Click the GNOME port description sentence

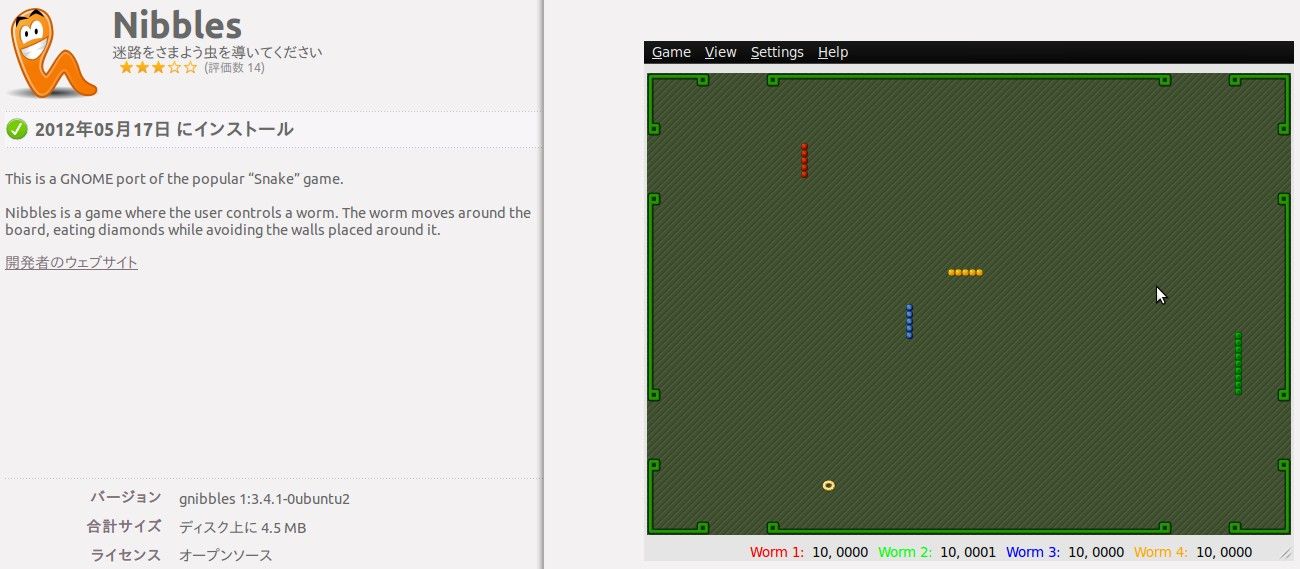[174, 179]
